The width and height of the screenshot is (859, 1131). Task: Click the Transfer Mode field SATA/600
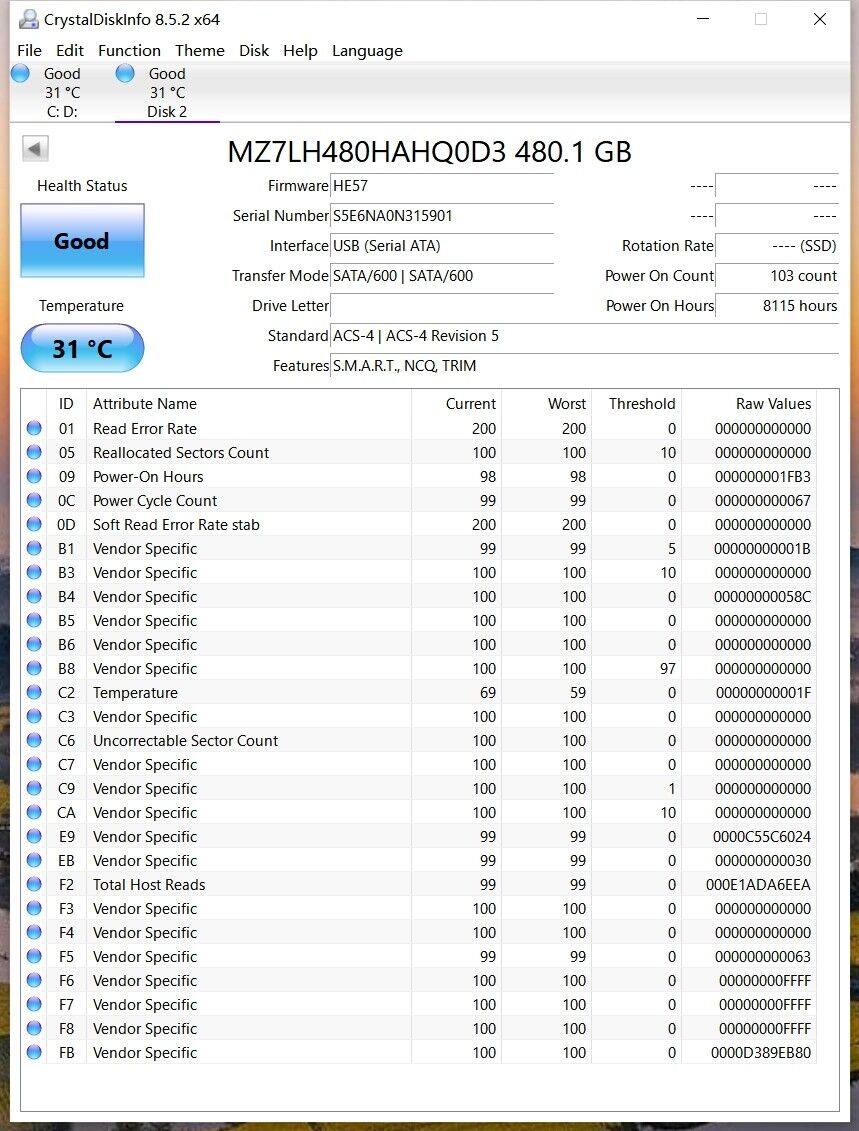(441, 276)
